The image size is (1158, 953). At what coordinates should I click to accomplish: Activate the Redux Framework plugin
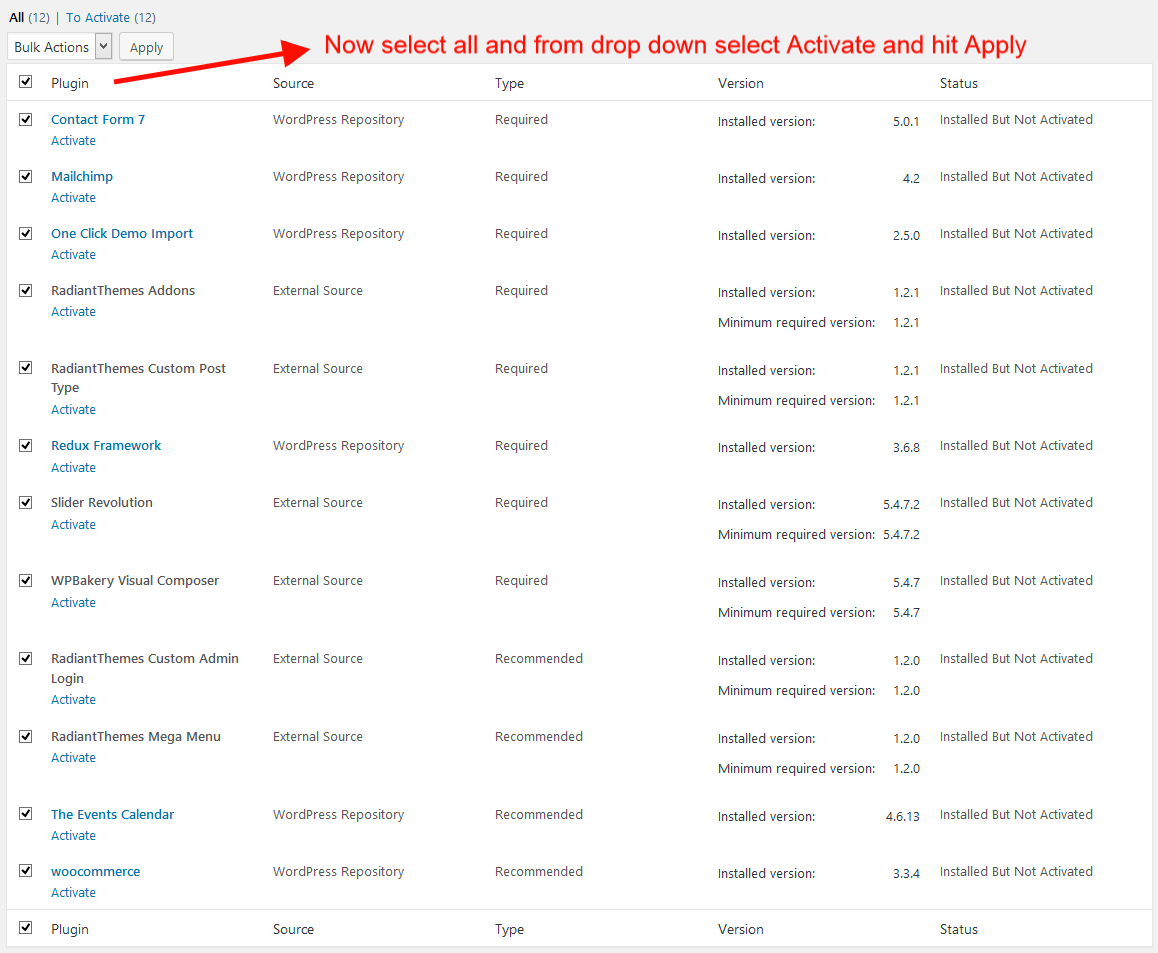tap(73, 468)
